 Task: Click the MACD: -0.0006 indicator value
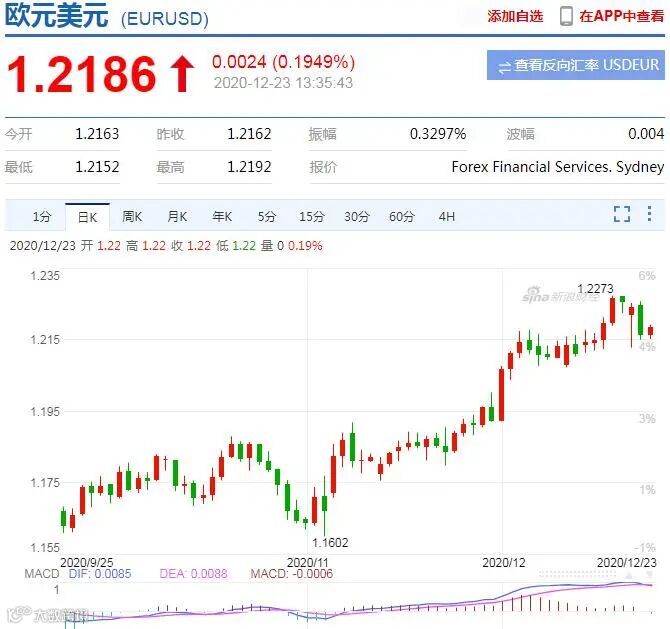(292, 573)
